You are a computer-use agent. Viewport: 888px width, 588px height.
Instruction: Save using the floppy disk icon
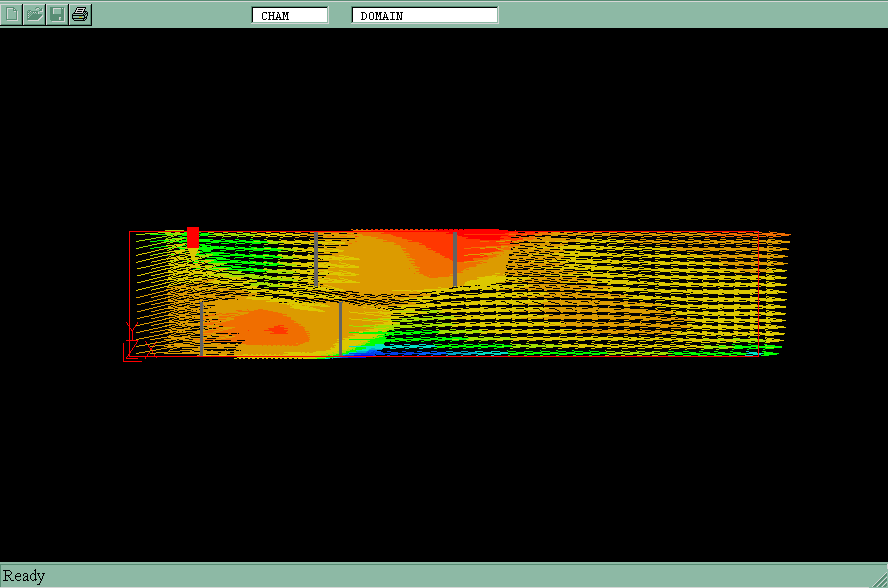[x=58, y=14]
